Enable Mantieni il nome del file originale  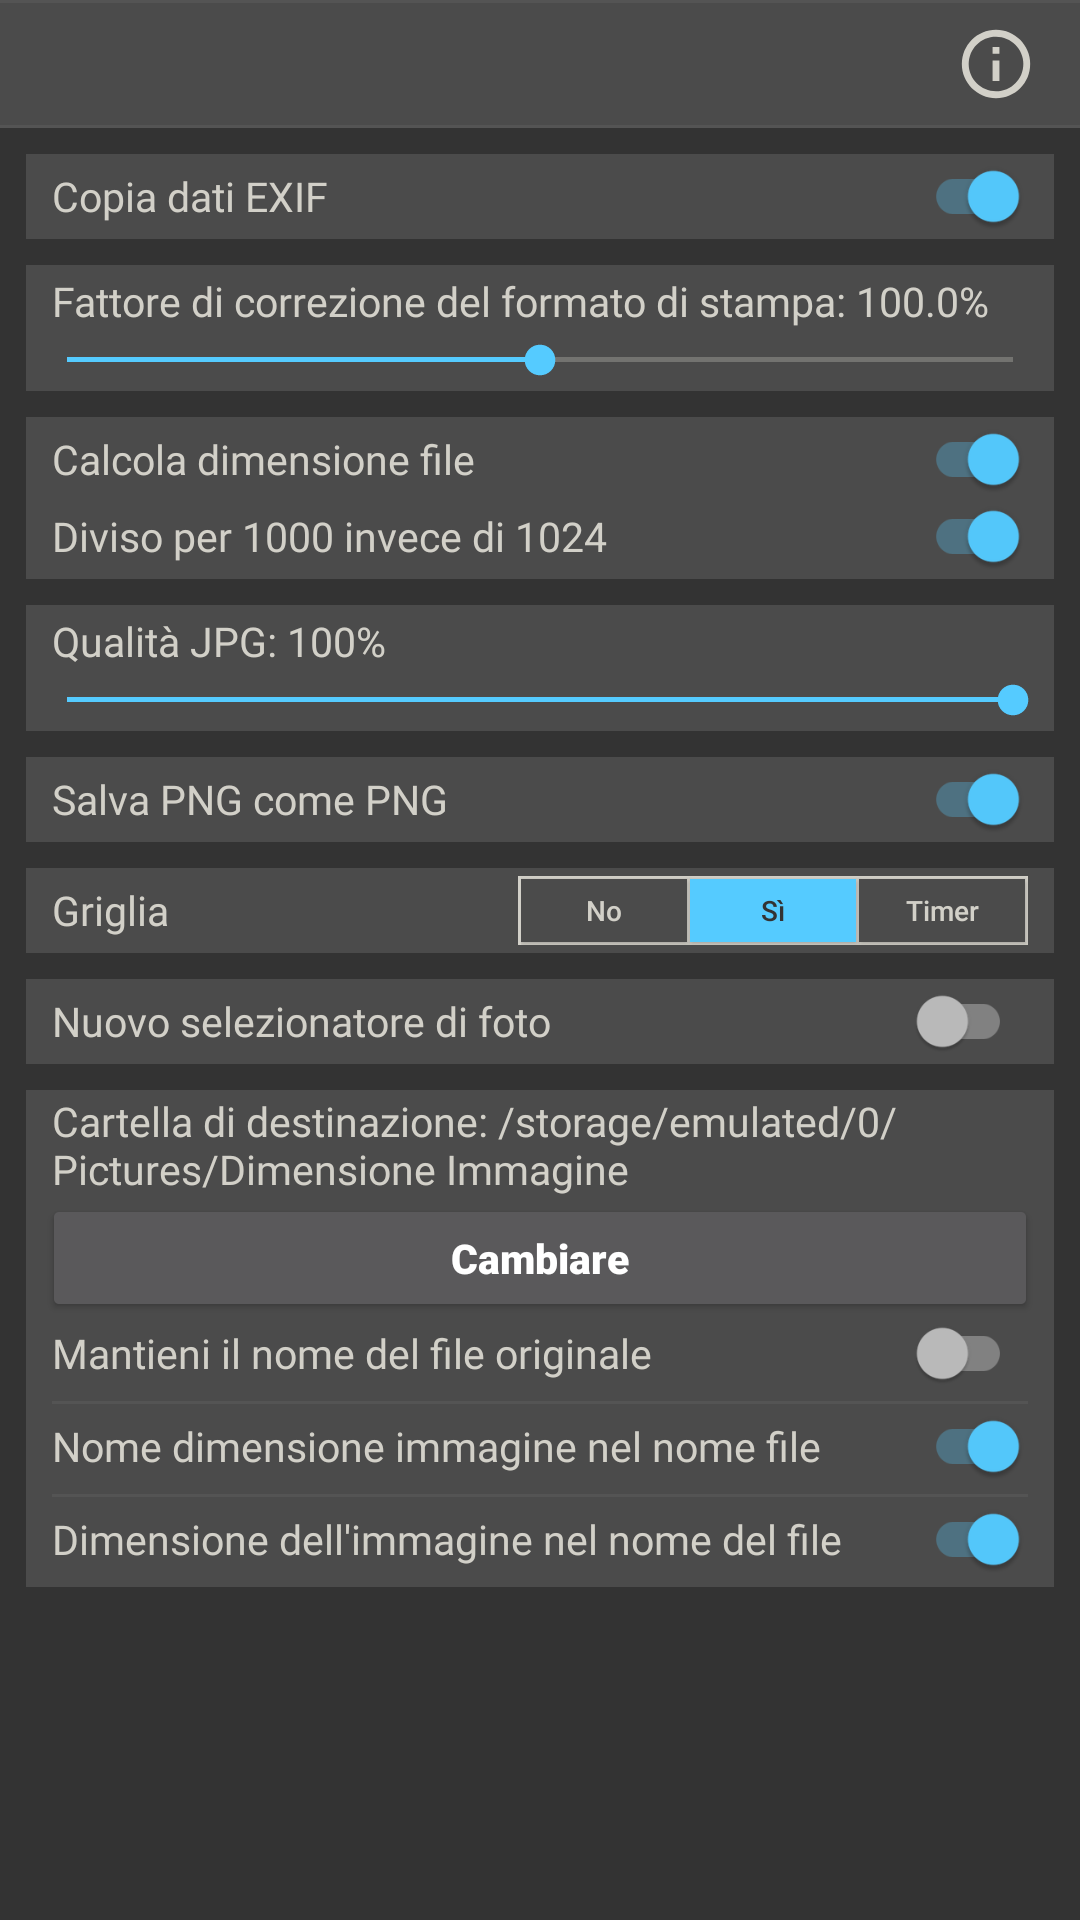click(958, 1354)
